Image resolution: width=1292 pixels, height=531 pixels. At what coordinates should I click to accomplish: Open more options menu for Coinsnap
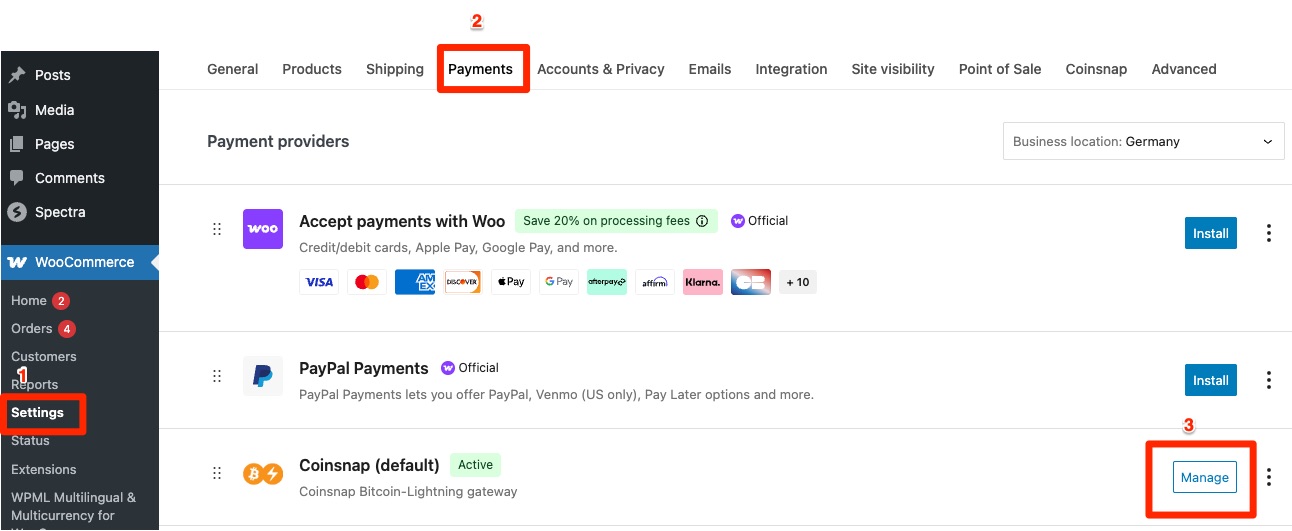point(1269,477)
